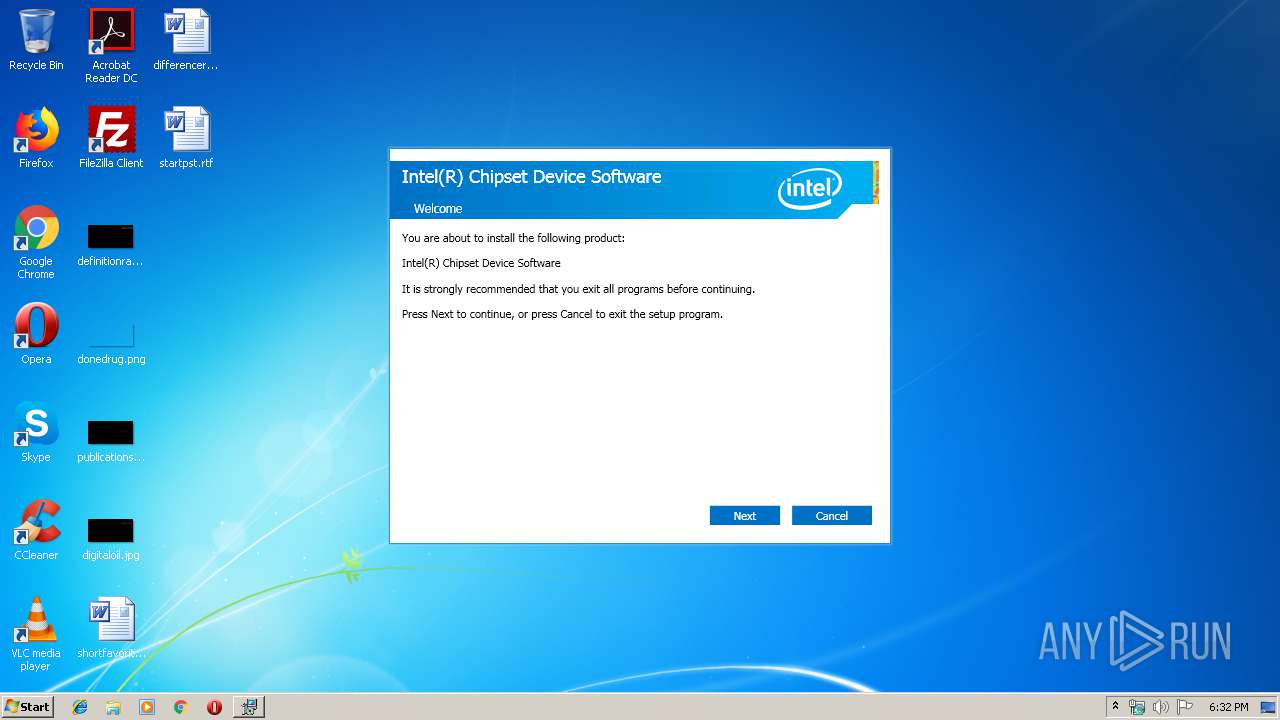Select the VLC media player shortcut
Image resolution: width=1280 pixels, height=720 pixels.
click(x=36, y=634)
